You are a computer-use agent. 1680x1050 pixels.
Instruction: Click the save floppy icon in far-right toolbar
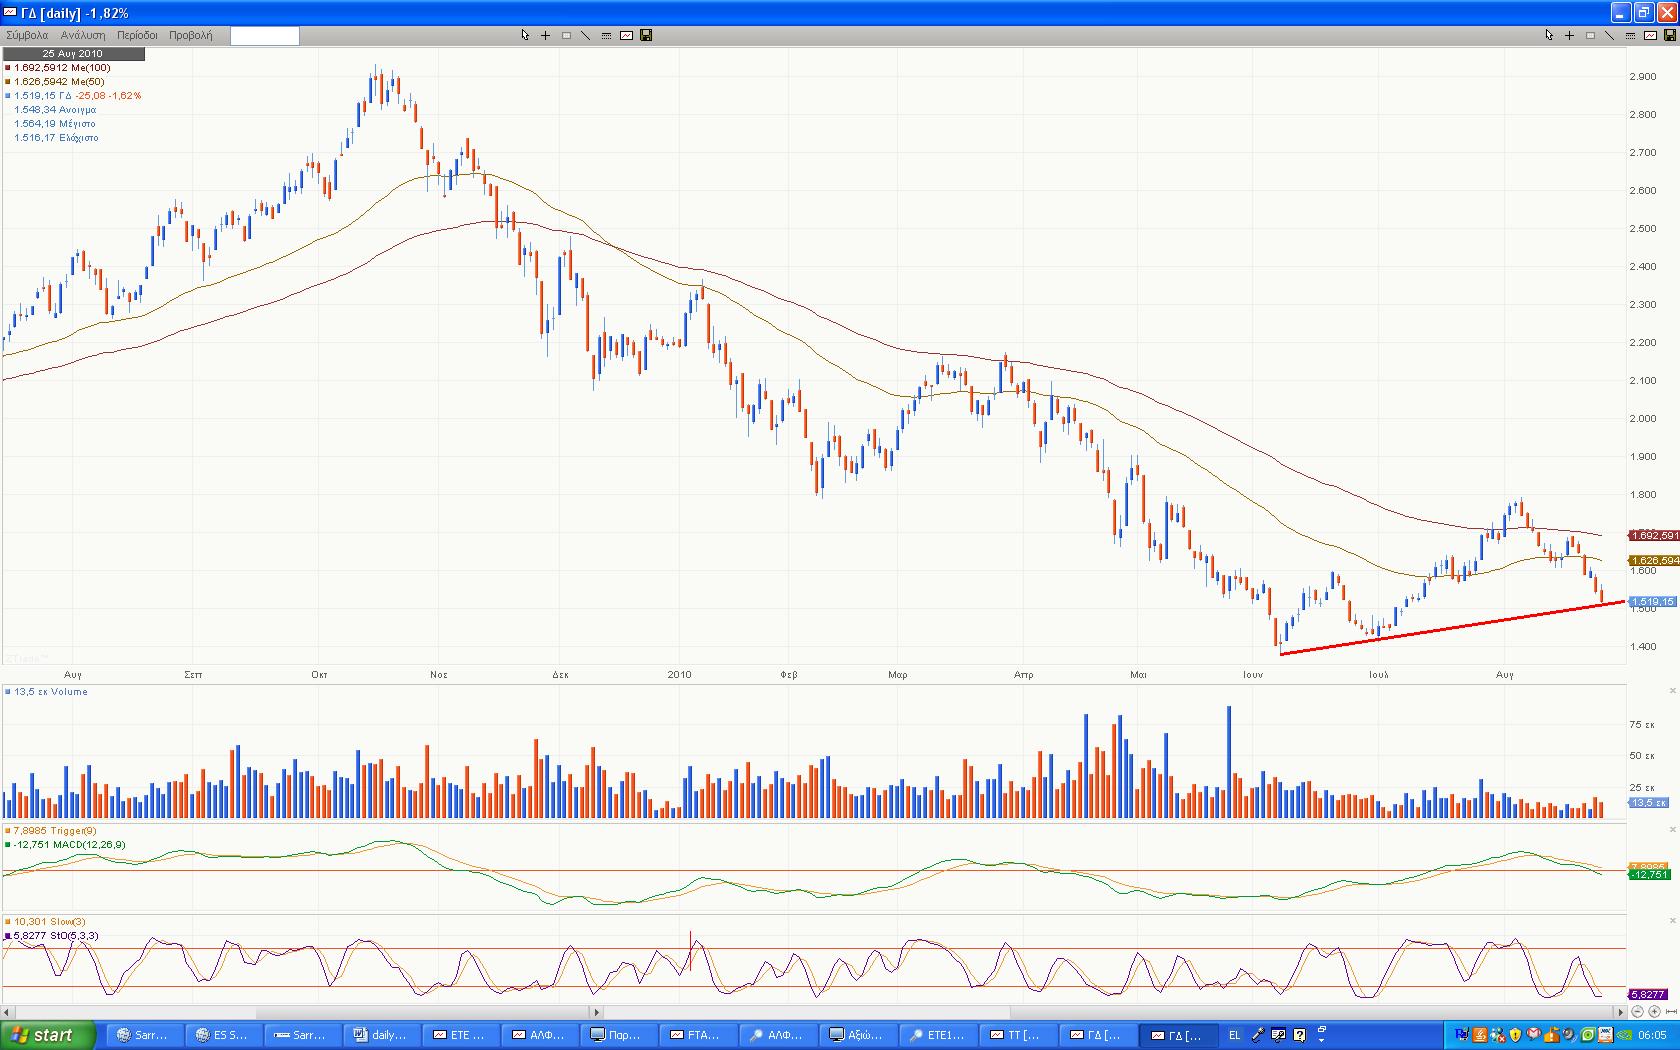click(x=1670, y=35)
